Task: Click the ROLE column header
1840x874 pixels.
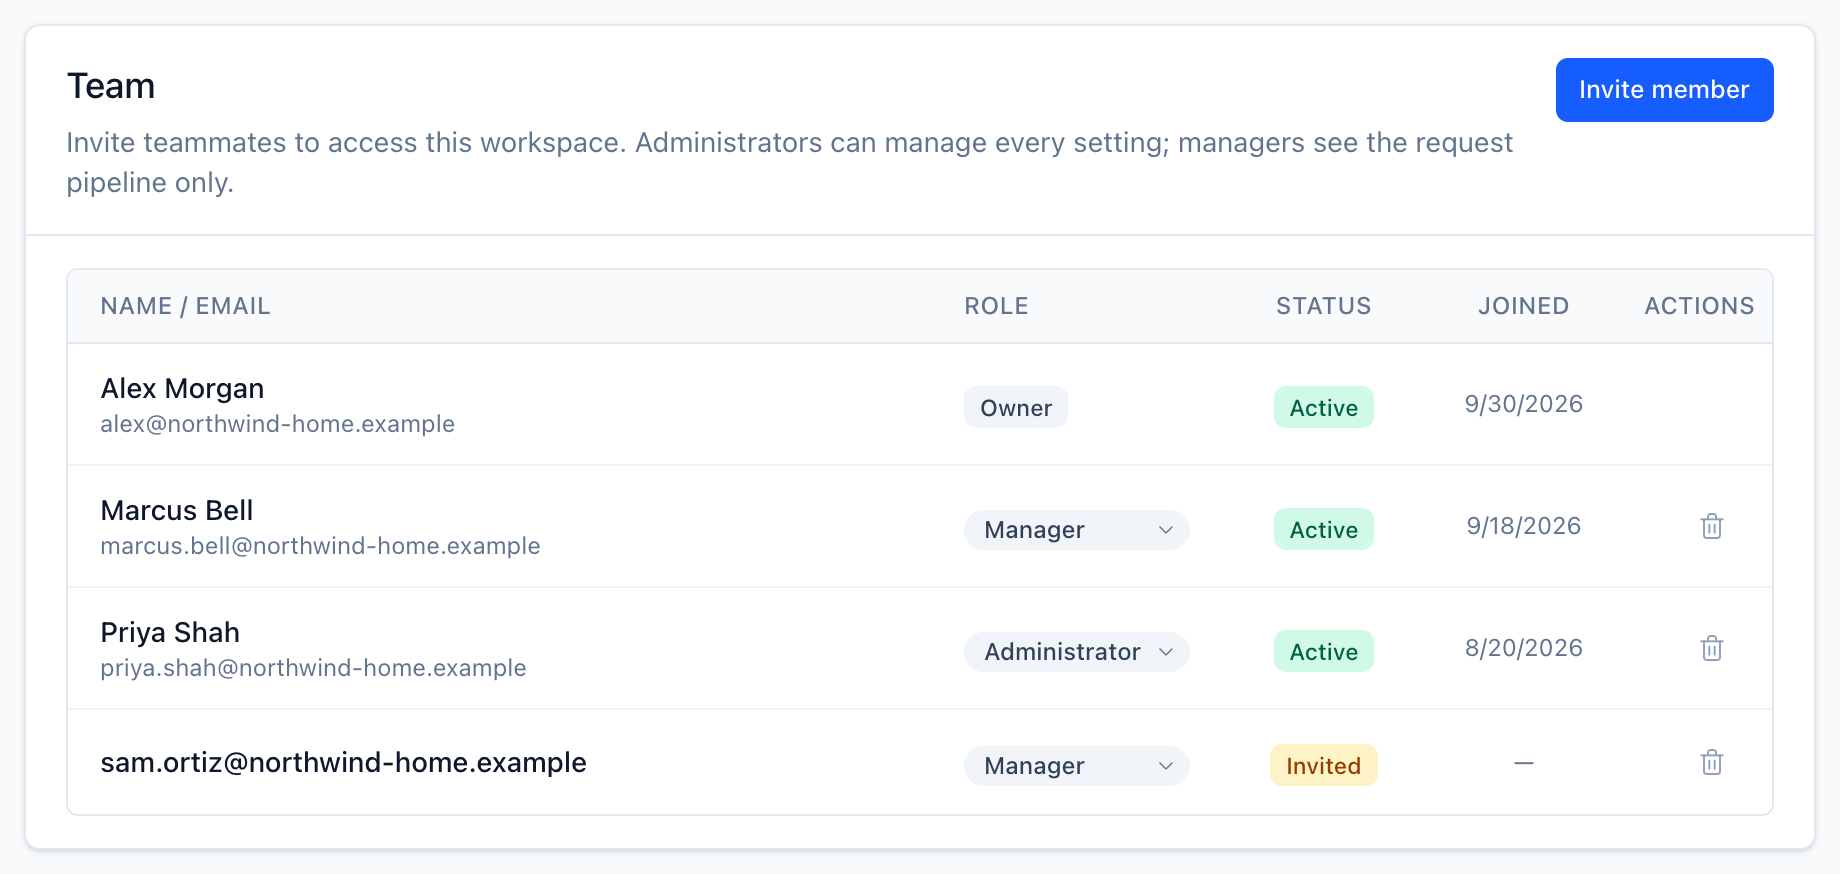Action: coord(996,306)
